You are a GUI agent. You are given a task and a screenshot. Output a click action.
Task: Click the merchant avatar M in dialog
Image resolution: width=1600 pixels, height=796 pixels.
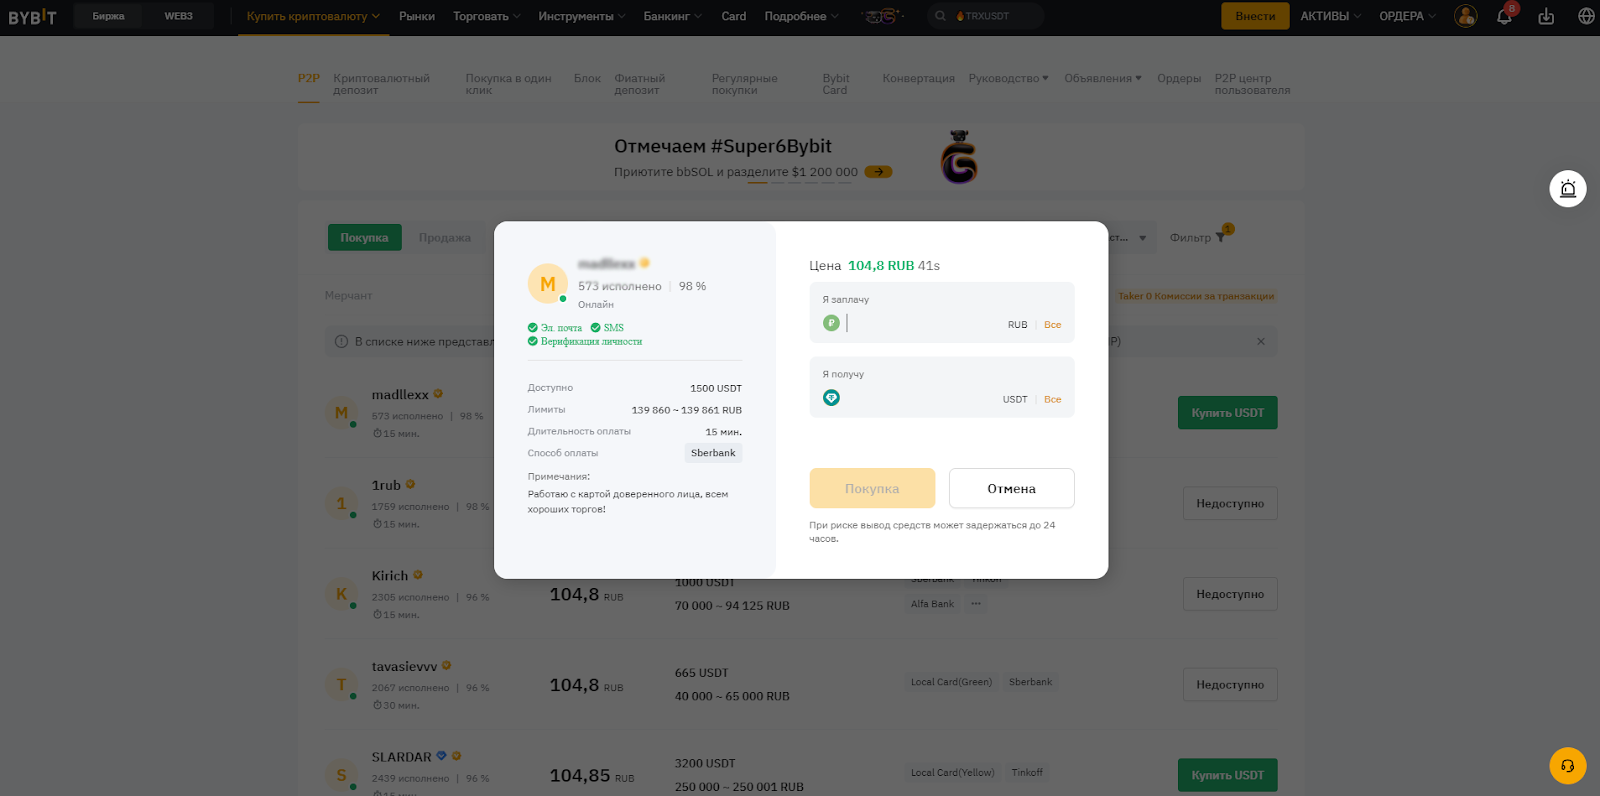pyautogui.click(x=547, y=284)
